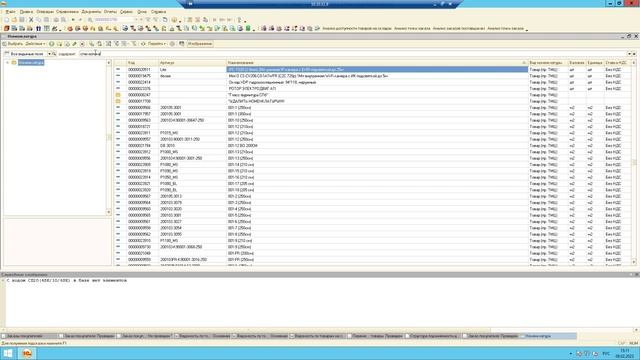Click the Save icon in main toolbar

pyautogui.click(x=22, y=20)
